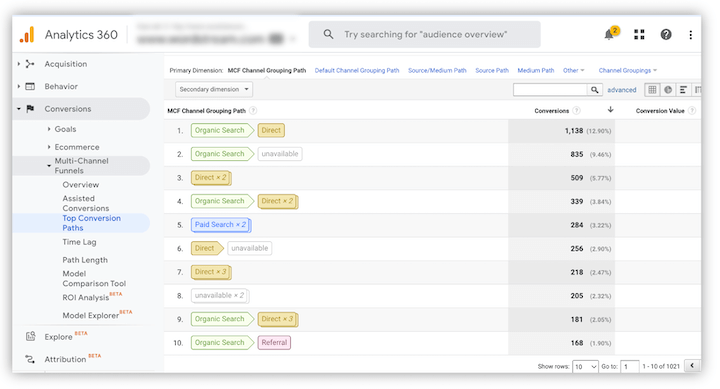The width and height of the screenshot is (720, 389).
Task: Click the 1,138 conversions value
Action: point(574,131)
